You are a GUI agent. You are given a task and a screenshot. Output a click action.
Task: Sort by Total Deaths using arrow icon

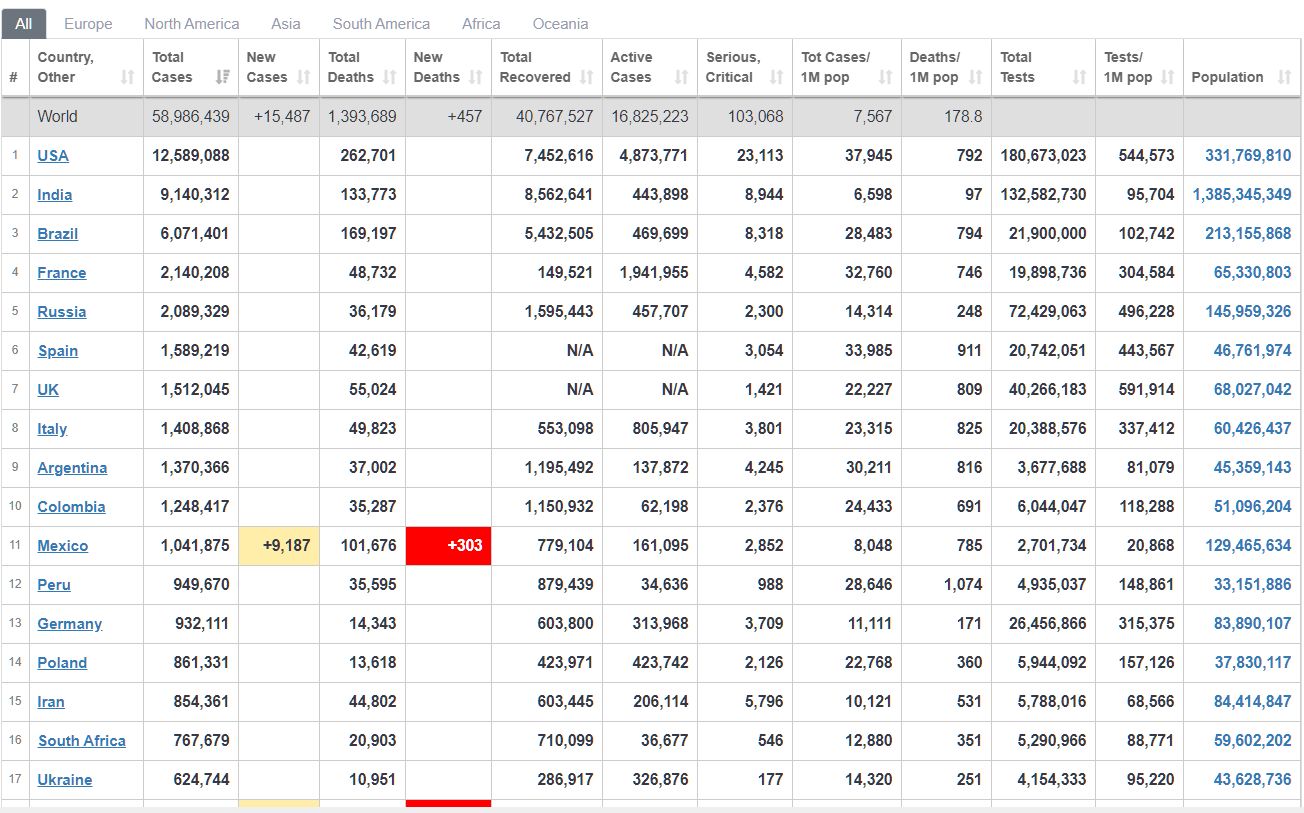click(389, 77)
